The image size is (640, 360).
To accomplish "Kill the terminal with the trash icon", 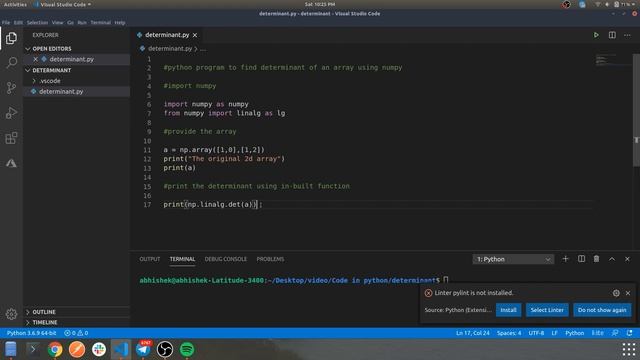I will (596, 259).
